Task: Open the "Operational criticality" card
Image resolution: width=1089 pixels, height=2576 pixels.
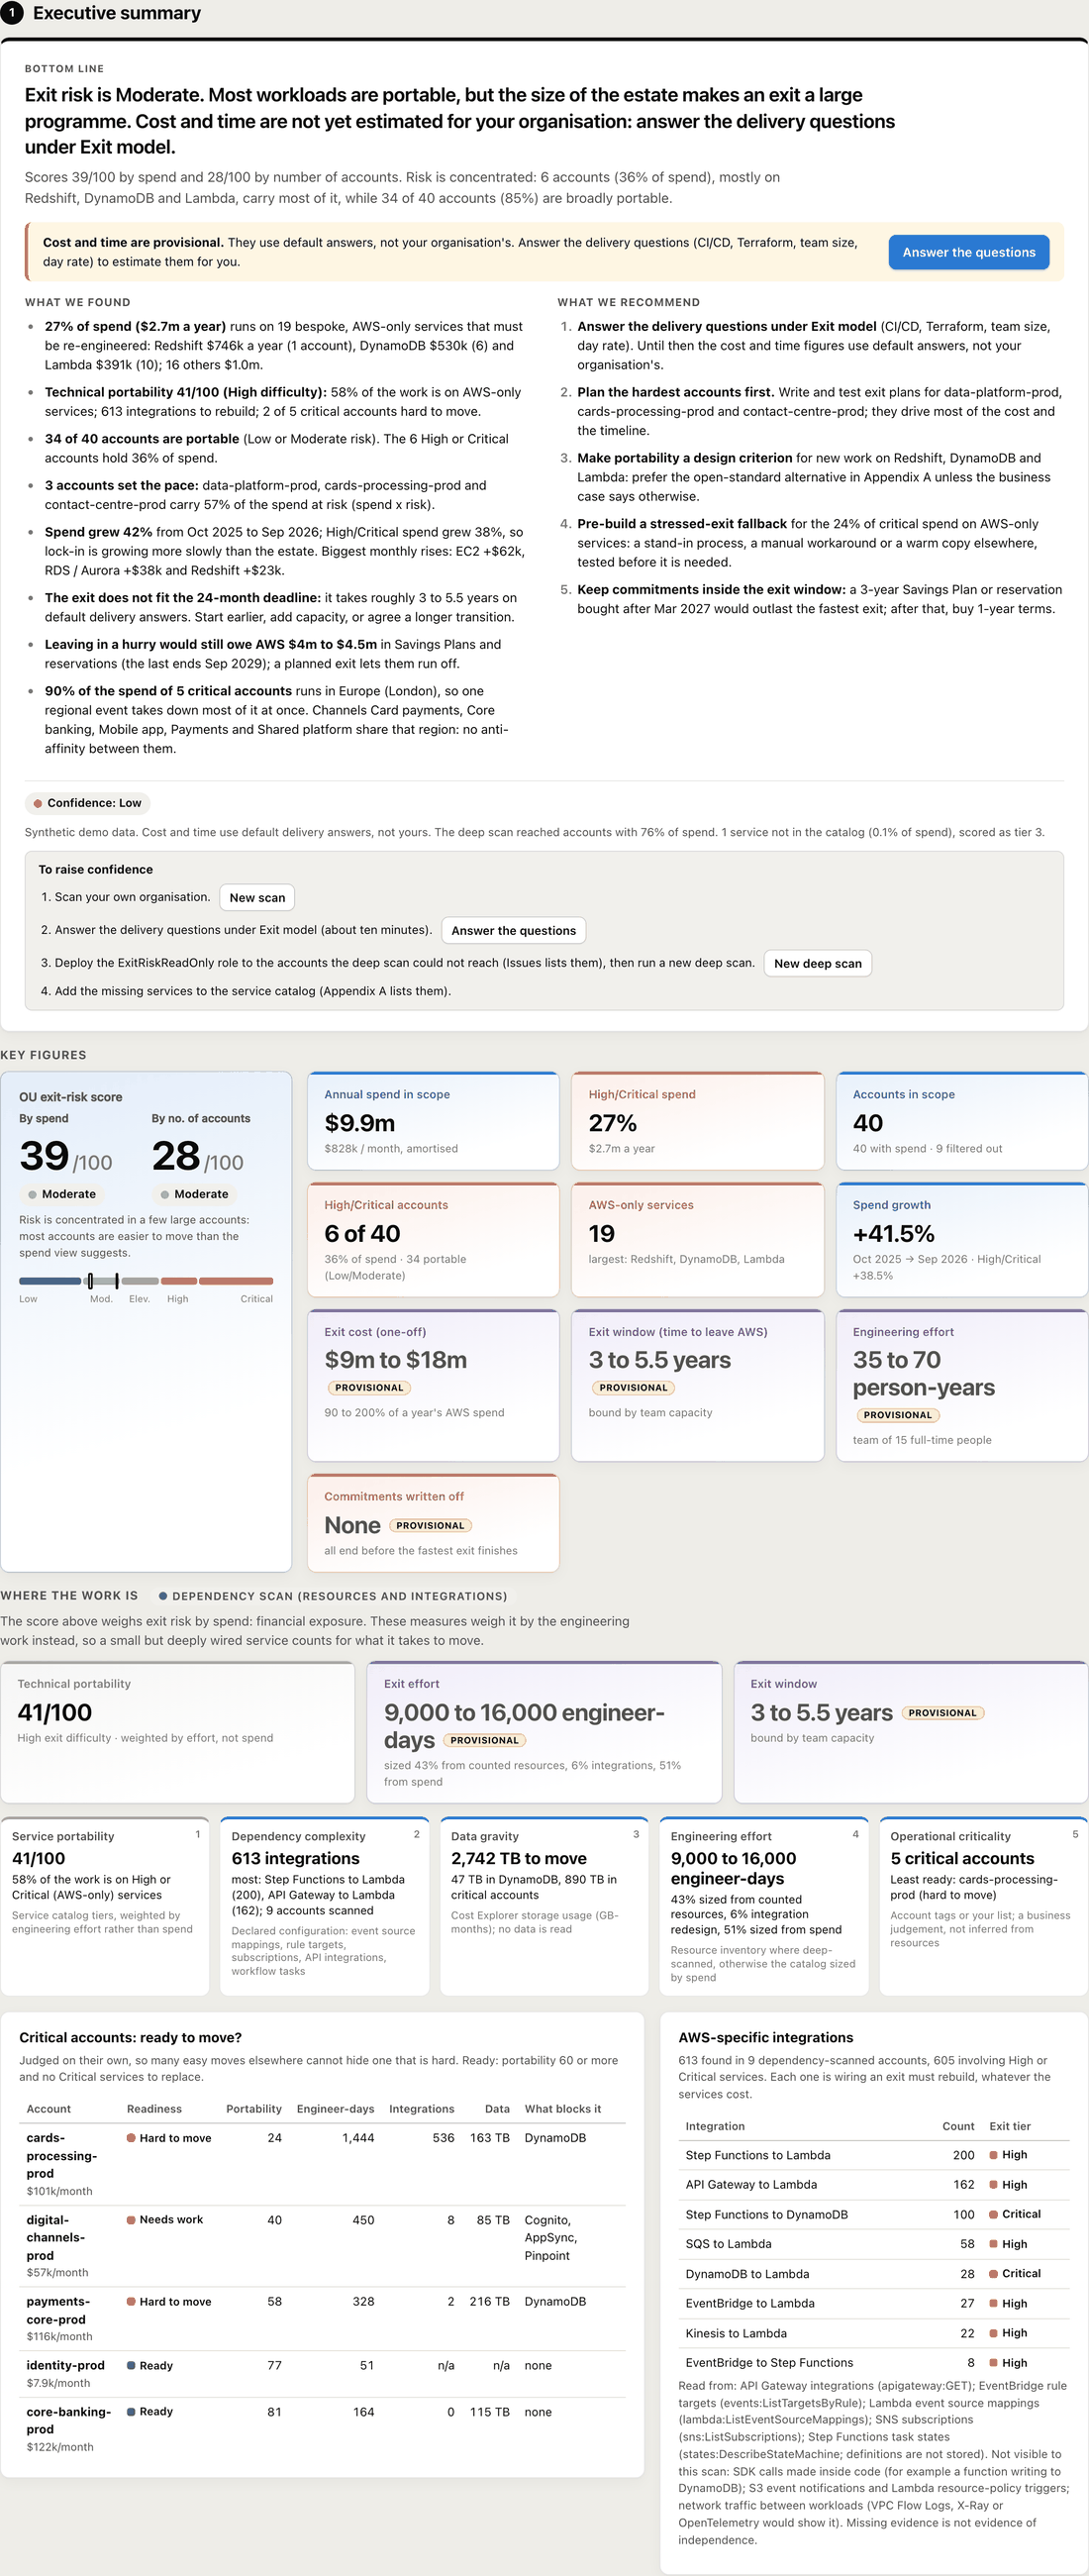Action: click(983, 1906)
